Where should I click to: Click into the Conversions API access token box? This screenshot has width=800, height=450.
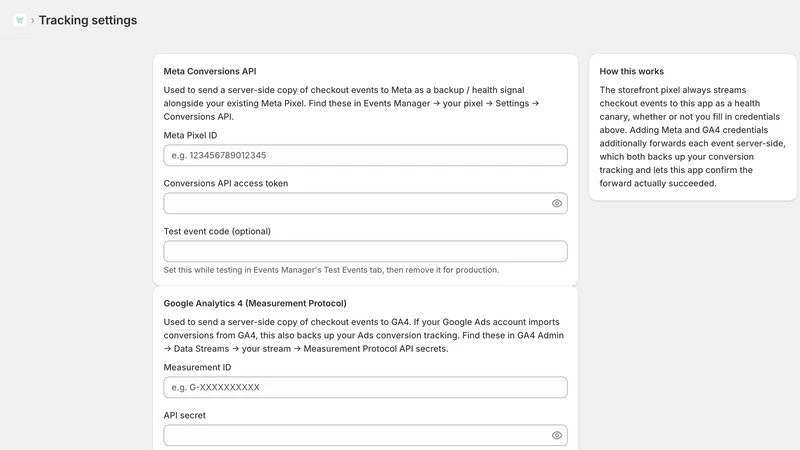(x=356, y=203)
